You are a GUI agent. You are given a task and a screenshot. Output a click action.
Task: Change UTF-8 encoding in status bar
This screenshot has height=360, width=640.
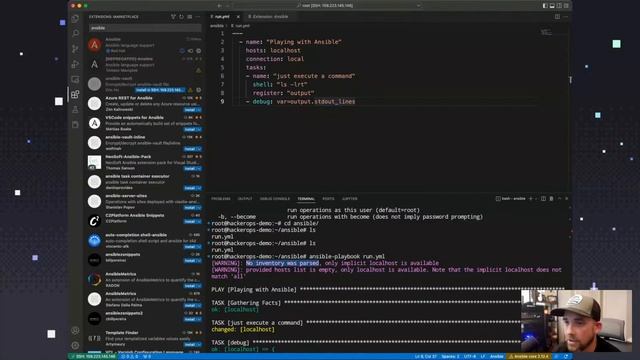tap(469, 357)
